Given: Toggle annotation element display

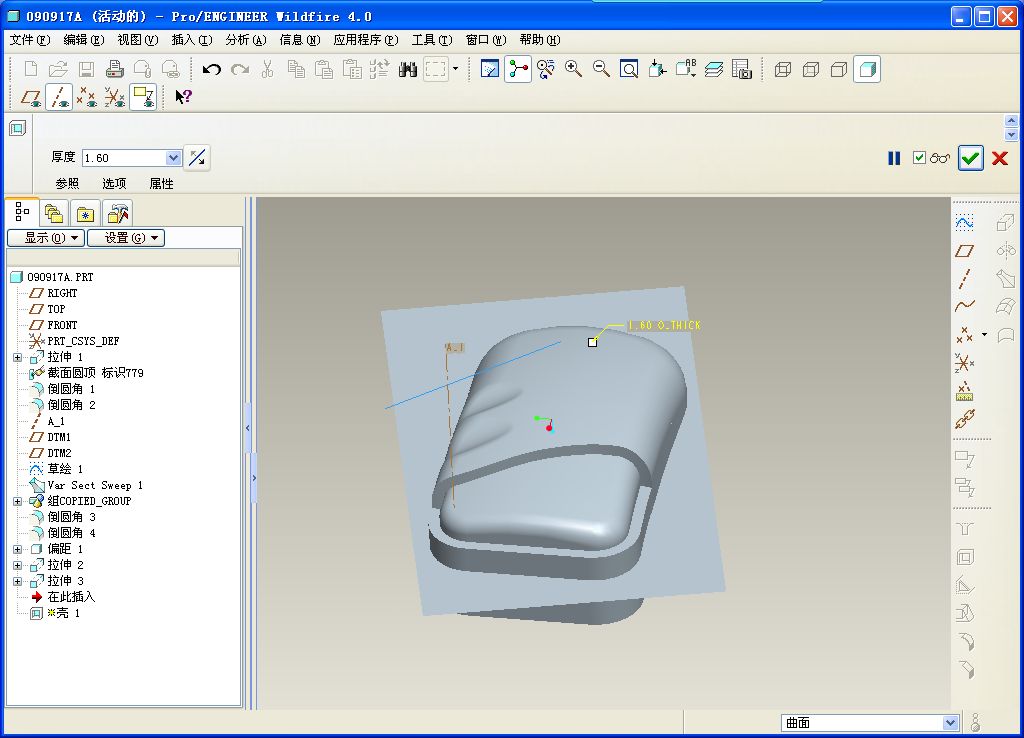Looking at the screenshot, I should (143, 97).
